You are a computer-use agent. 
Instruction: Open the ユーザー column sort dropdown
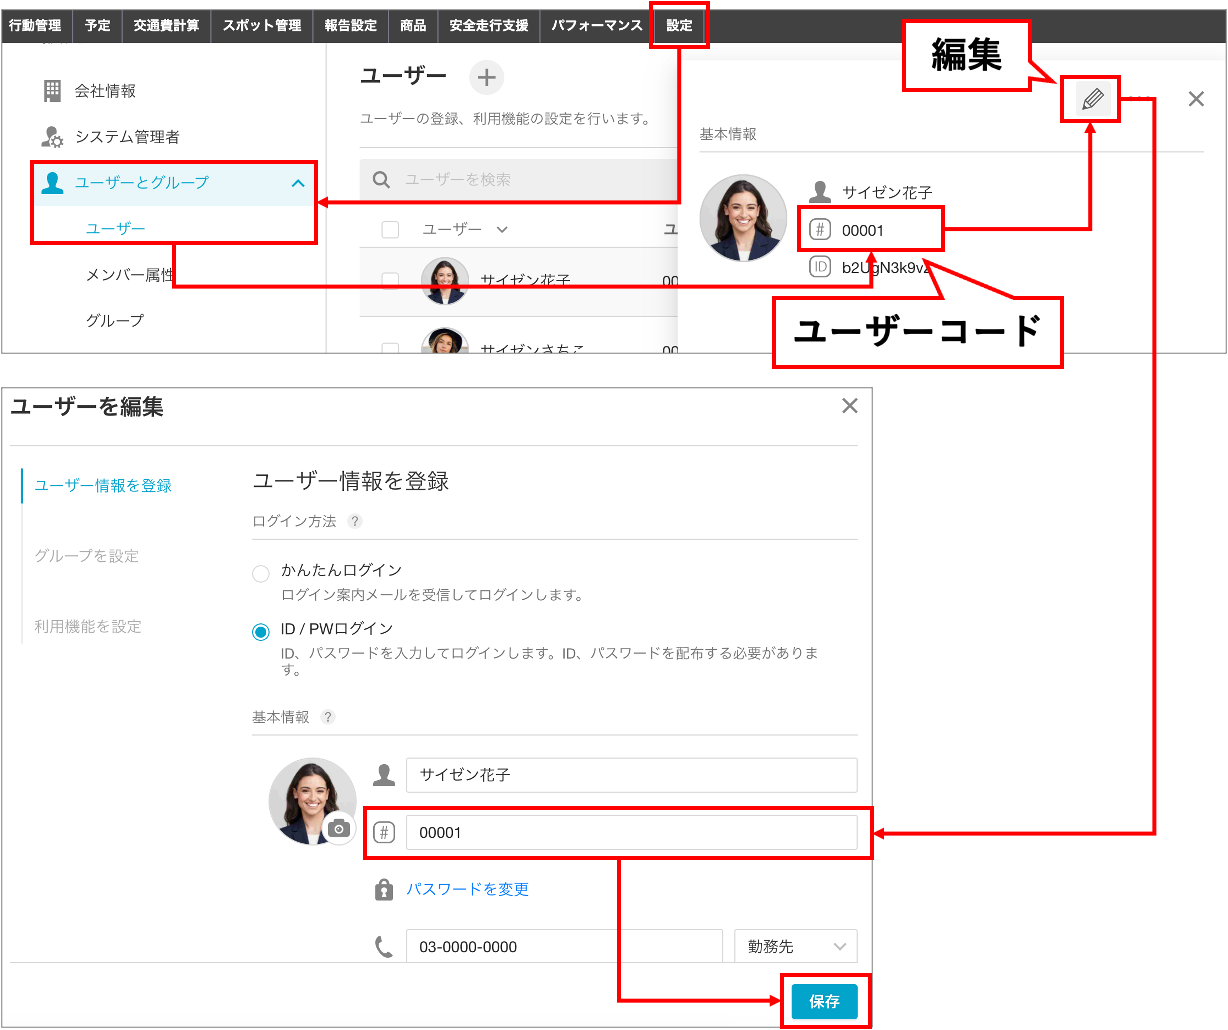click(502, 230)
